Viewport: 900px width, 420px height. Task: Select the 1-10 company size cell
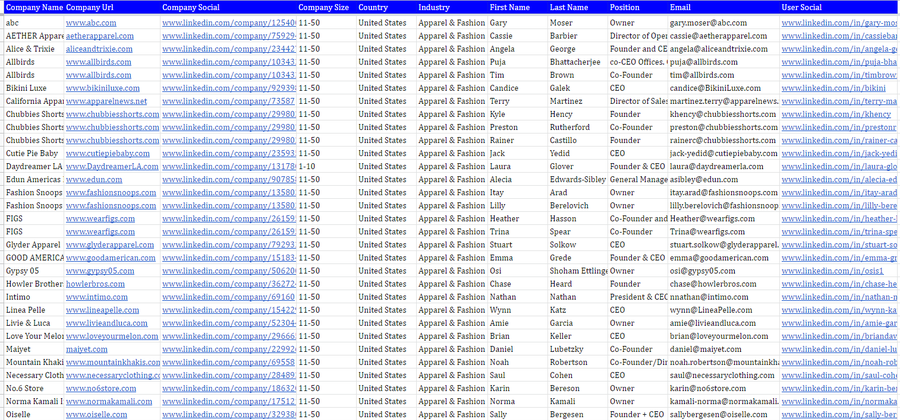tap(326, 166)
